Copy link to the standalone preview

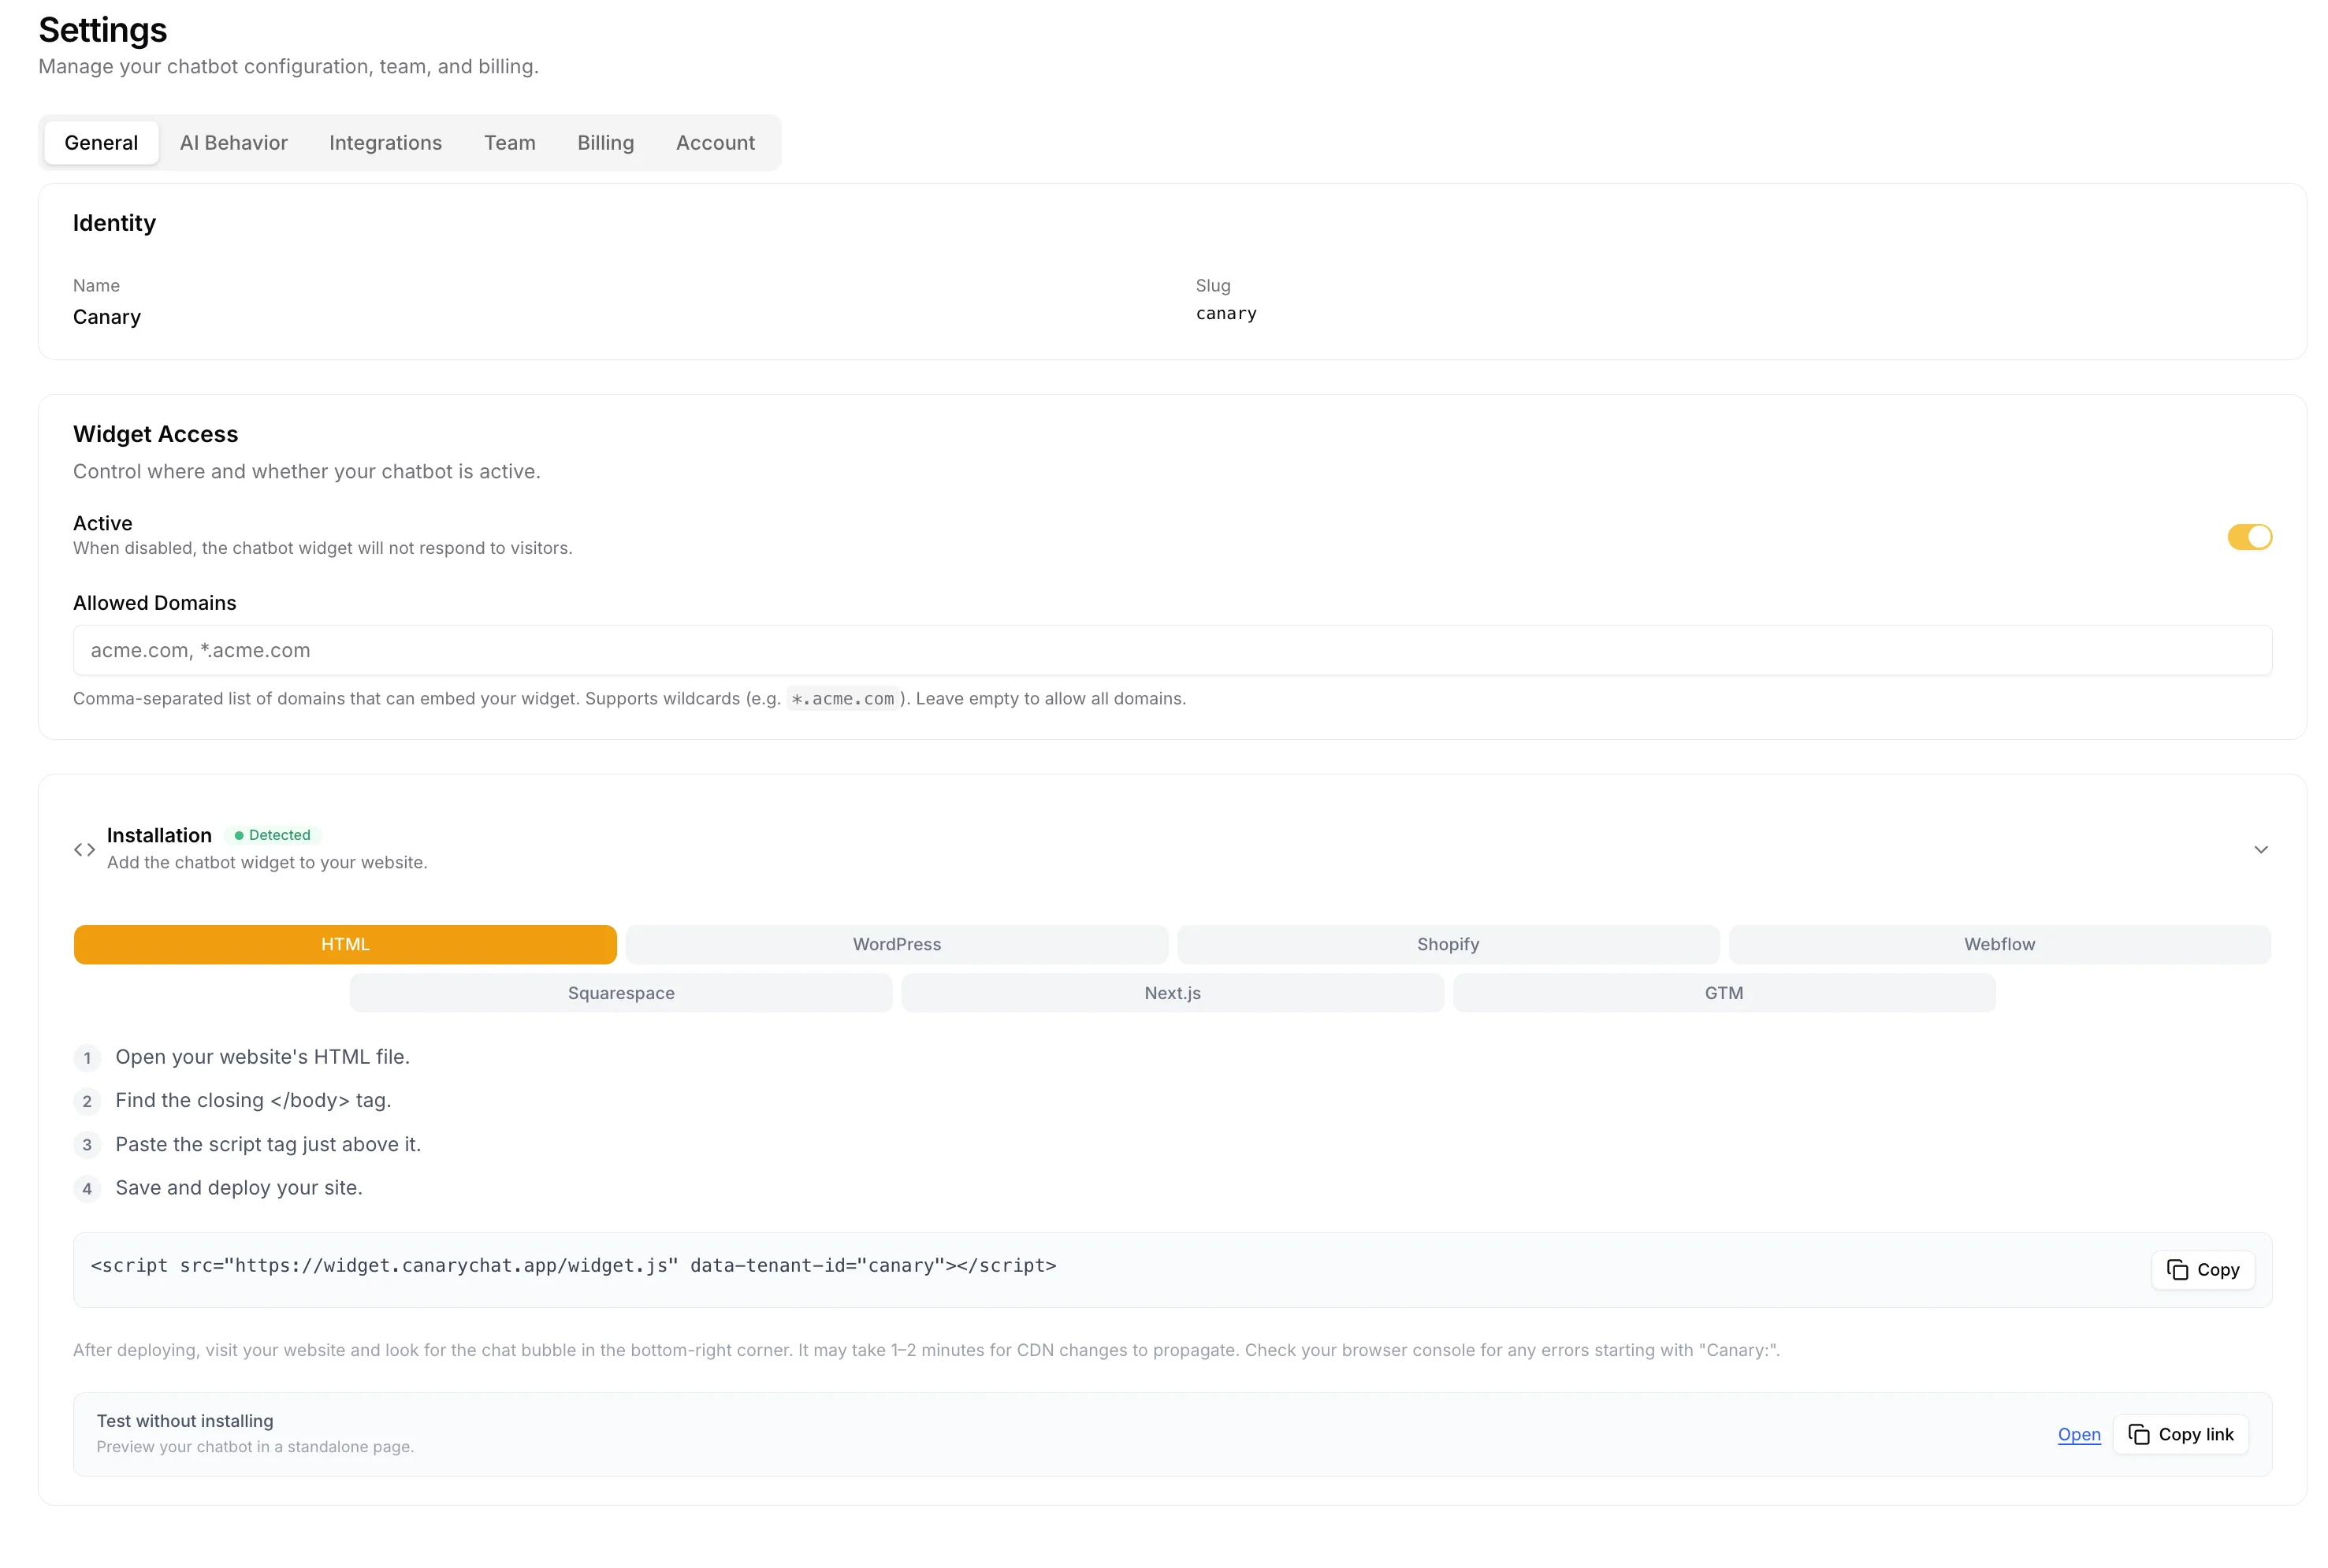pos(2180,1434)
